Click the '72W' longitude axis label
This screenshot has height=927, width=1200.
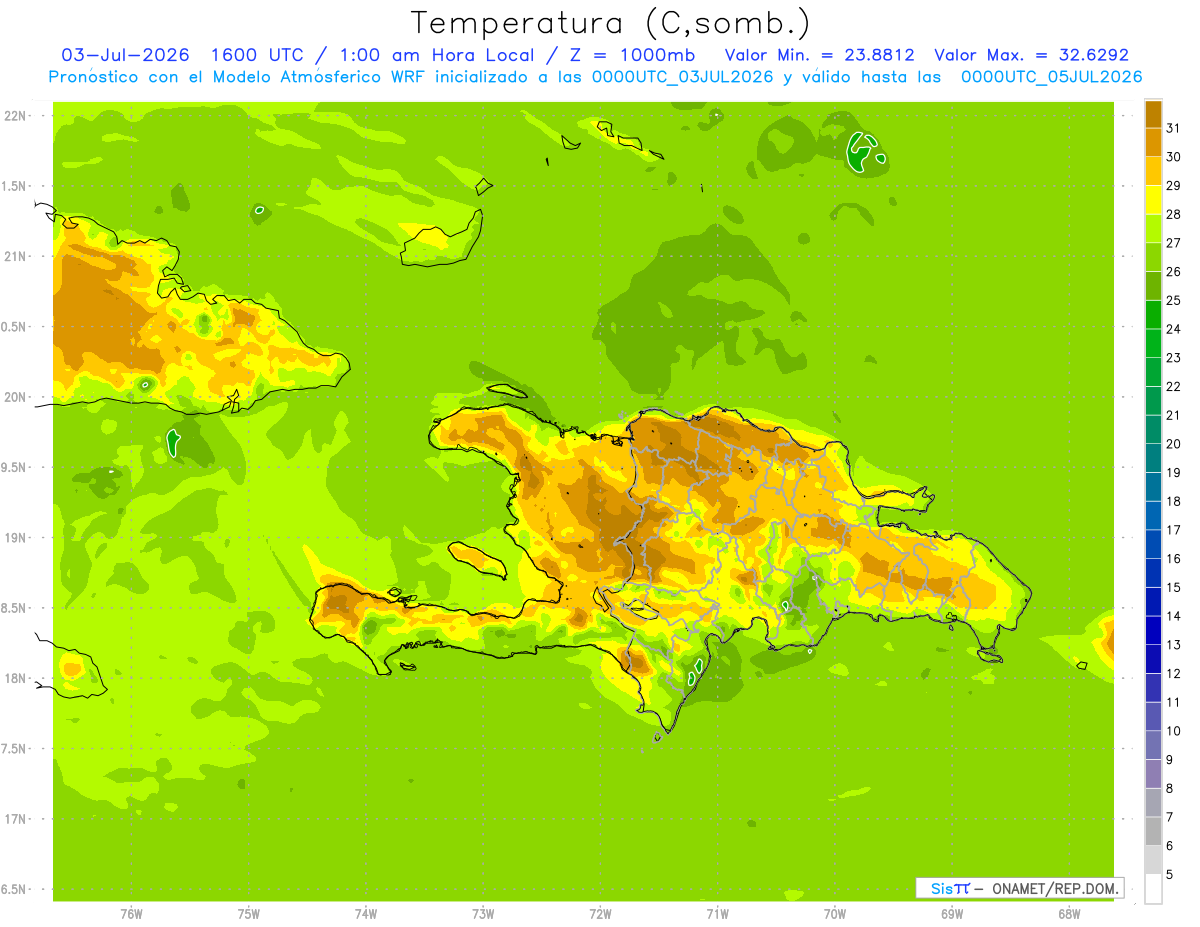point(601,914)
